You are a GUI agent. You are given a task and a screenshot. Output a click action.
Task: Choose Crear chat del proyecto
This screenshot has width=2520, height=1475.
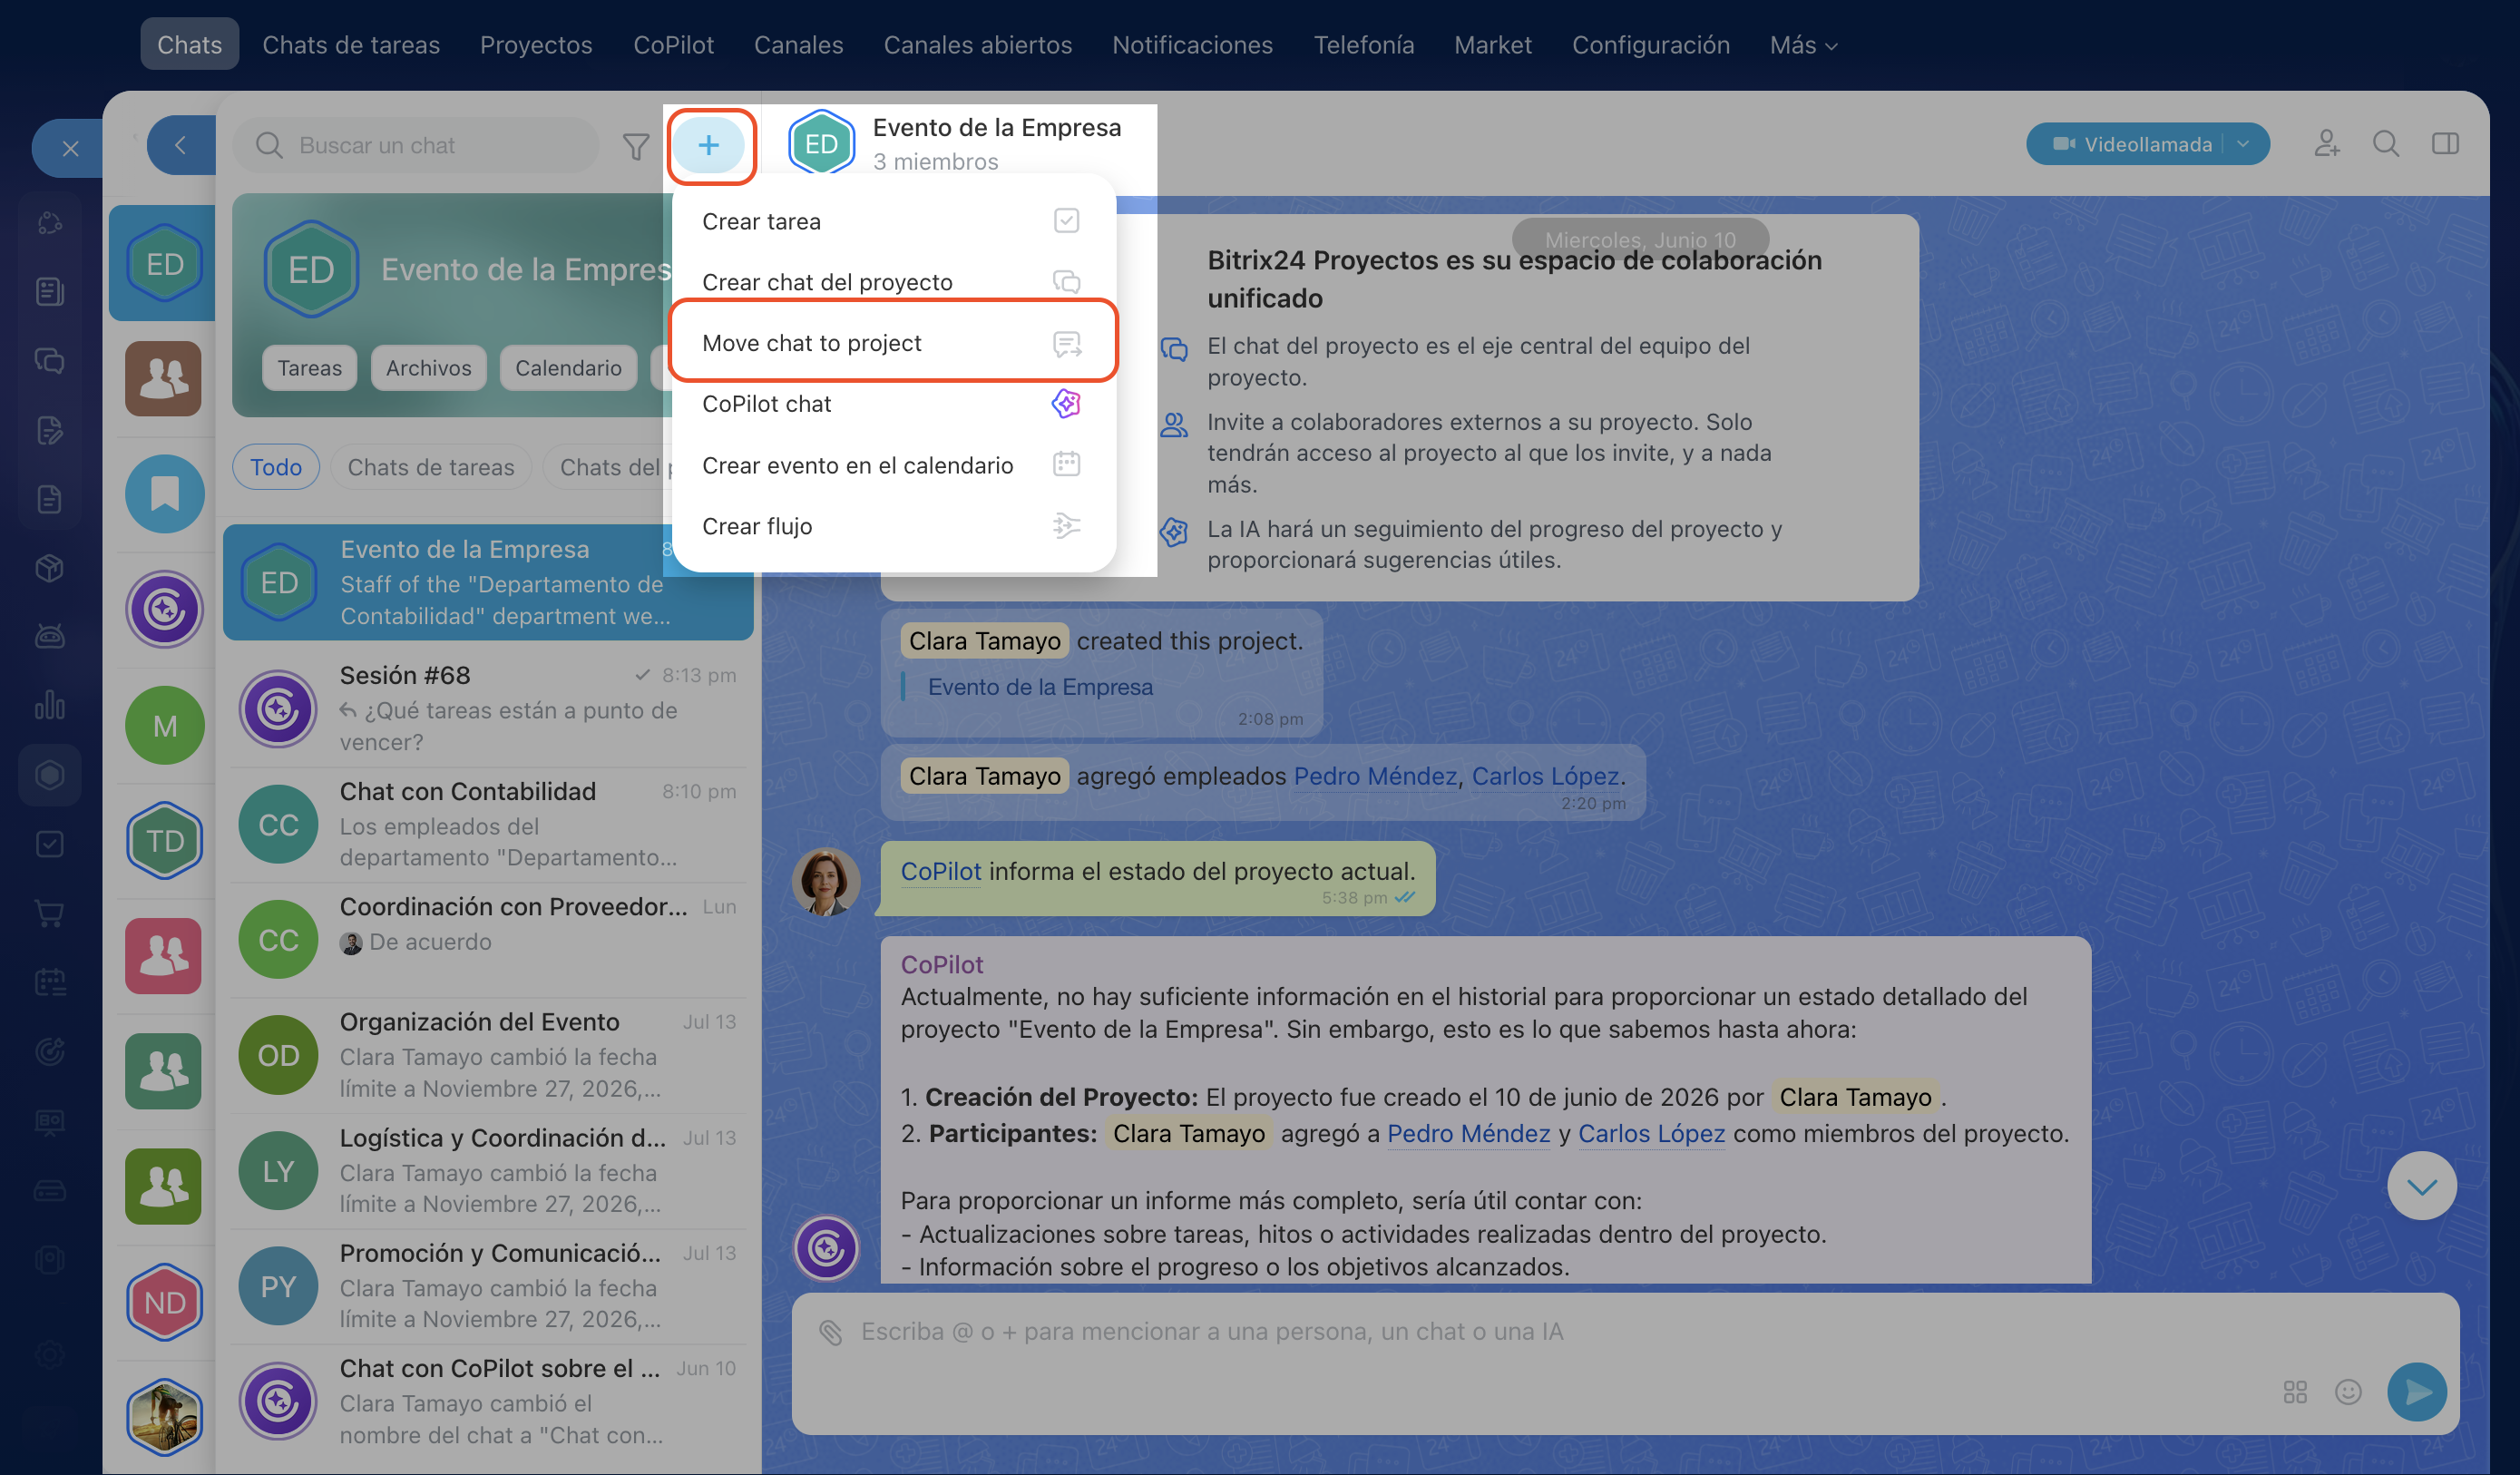(x=893, y=282)
